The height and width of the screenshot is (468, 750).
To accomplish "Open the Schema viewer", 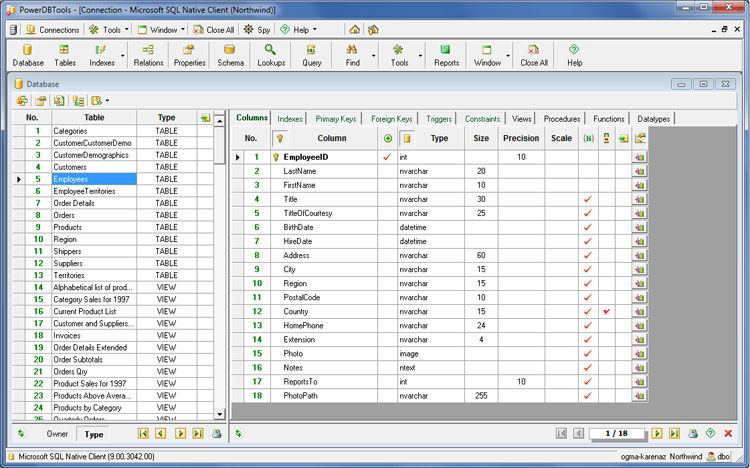I will click(230, 55).
